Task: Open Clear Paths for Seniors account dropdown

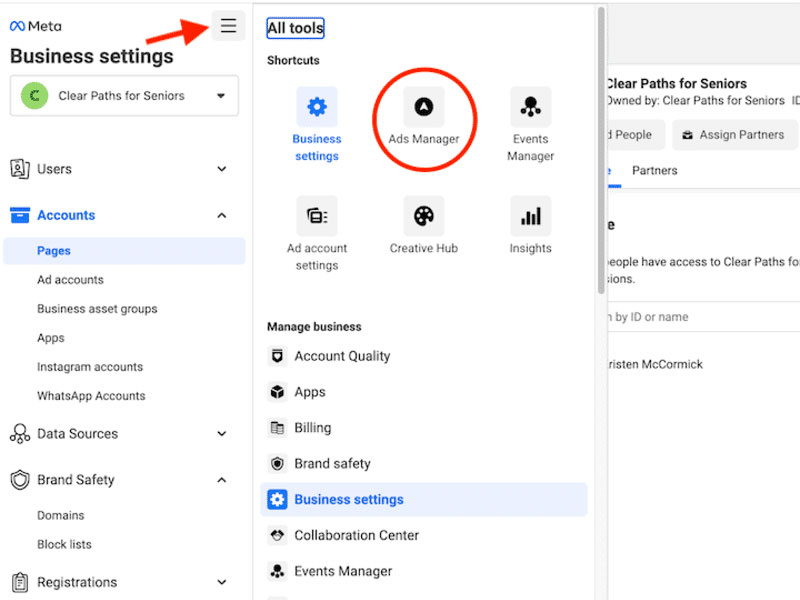Action: (x=124, y=96)
